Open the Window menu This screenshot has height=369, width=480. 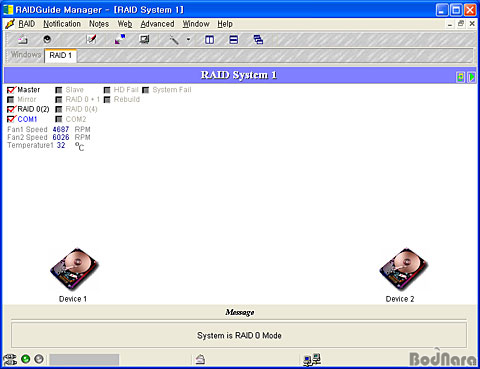[196, 24]
